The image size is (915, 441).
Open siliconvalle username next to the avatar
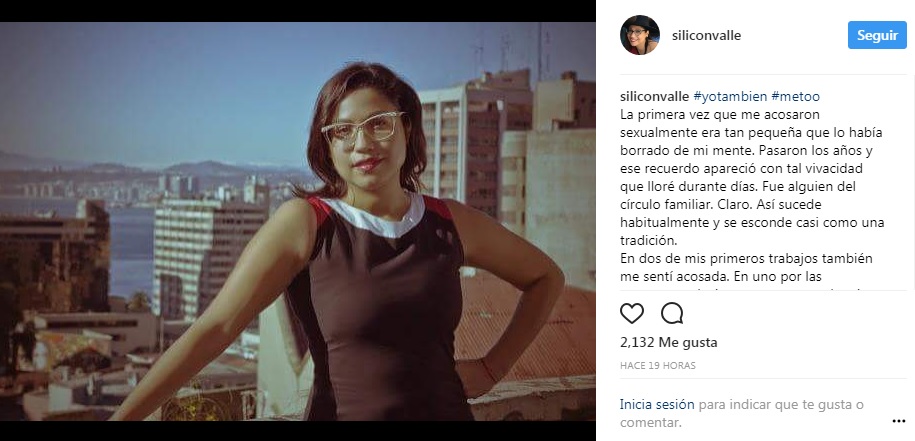coord(706,36)
